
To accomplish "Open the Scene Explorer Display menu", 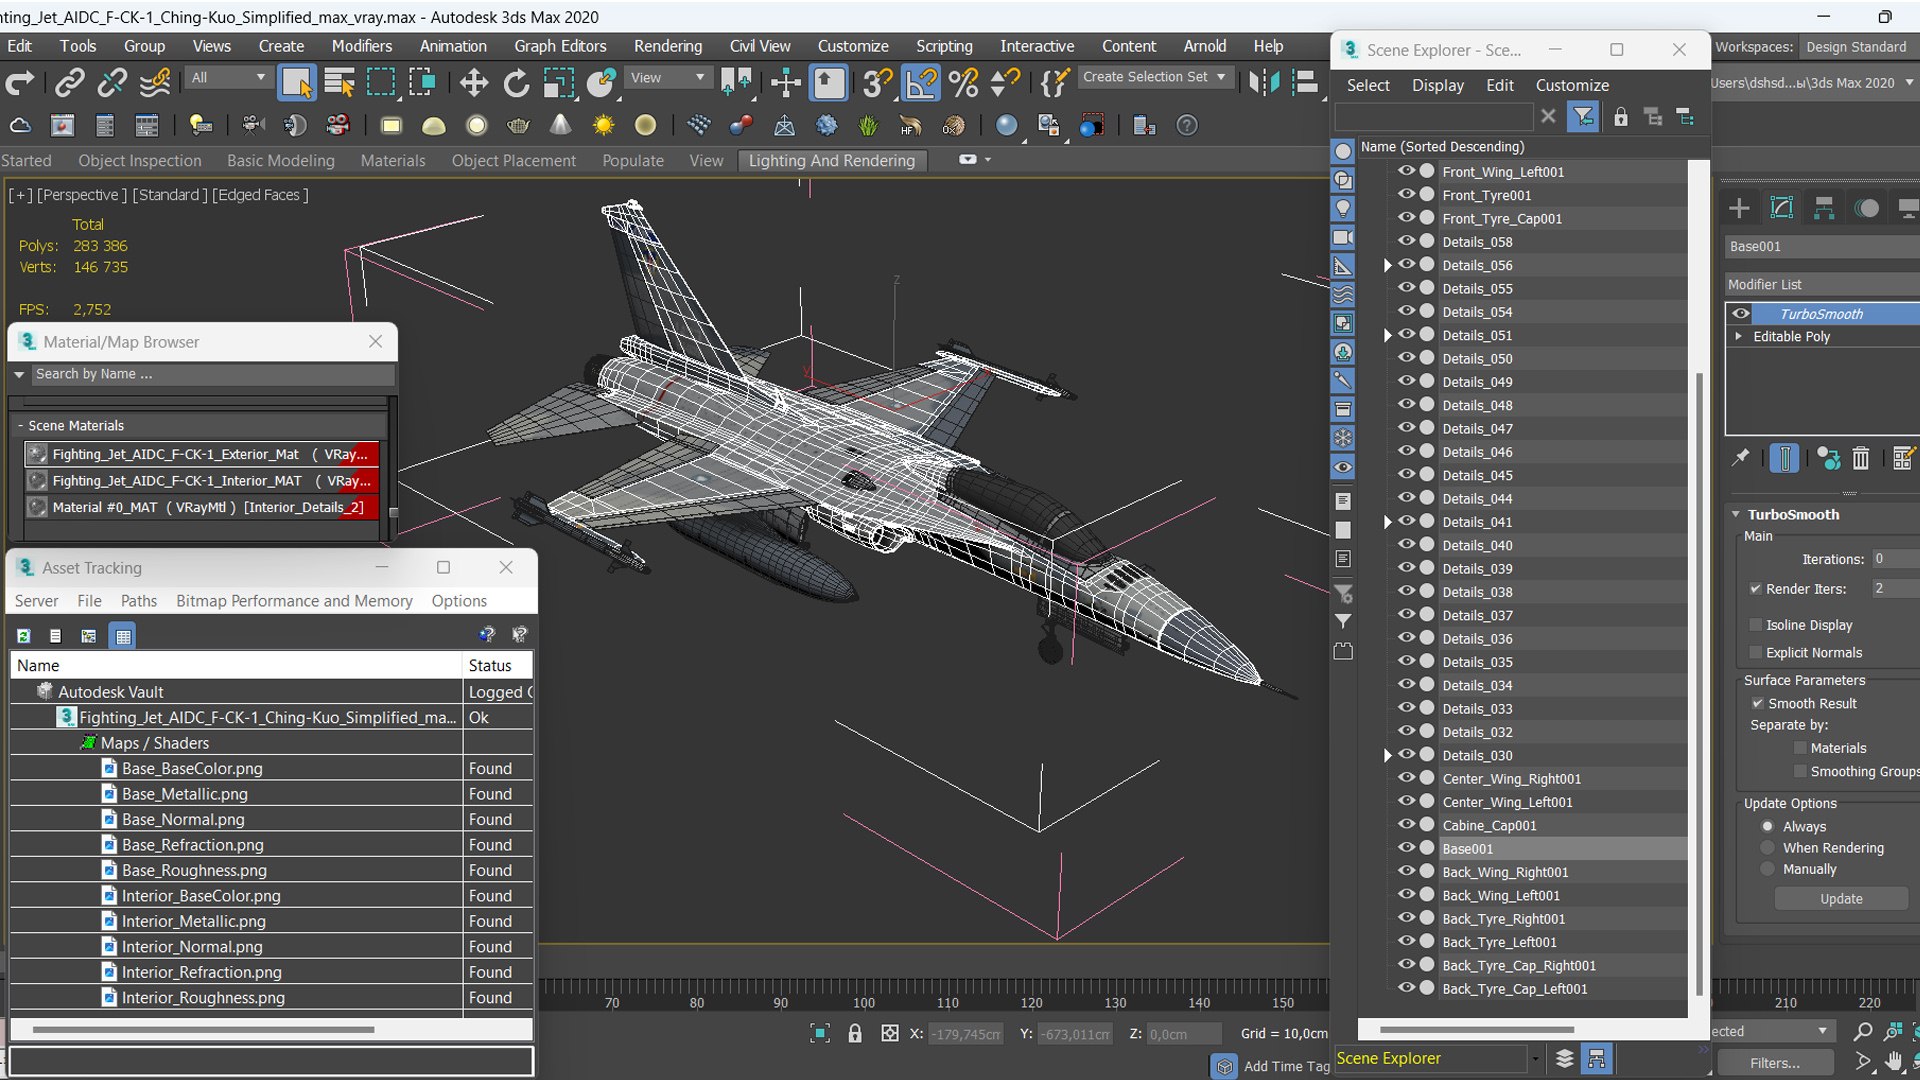I will pos(1437,86).
